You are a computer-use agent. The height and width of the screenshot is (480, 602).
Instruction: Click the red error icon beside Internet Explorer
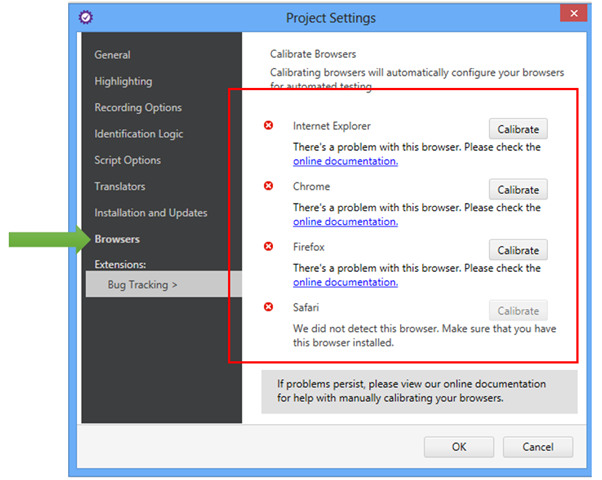click(x=268, y=126)
